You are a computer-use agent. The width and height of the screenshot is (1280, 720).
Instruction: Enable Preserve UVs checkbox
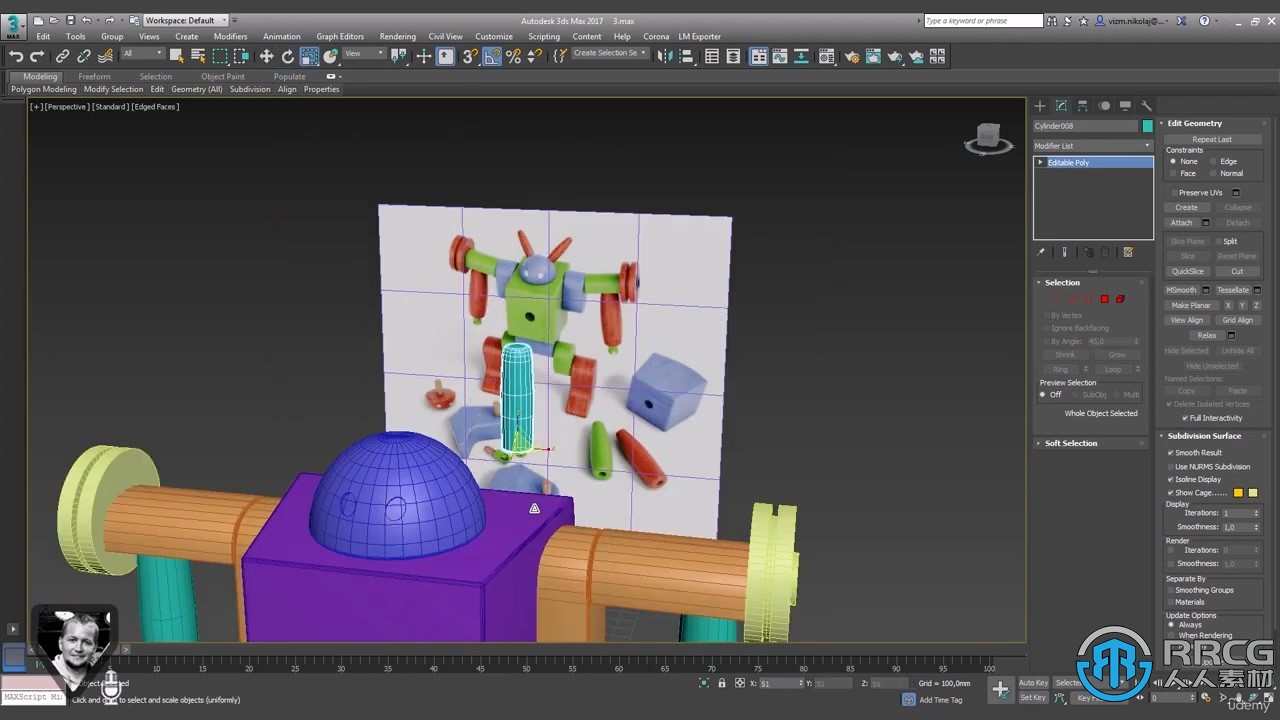pyautogui.click(x=1174, y=192)
